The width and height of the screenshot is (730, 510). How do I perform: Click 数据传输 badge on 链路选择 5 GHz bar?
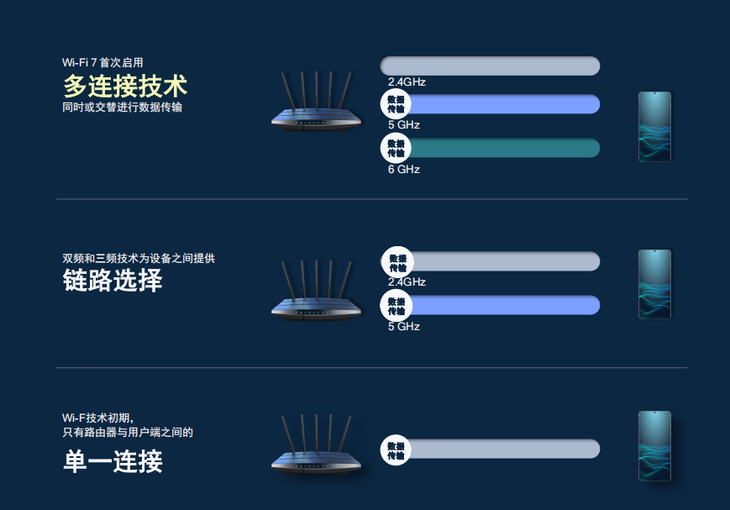point(396,305)
